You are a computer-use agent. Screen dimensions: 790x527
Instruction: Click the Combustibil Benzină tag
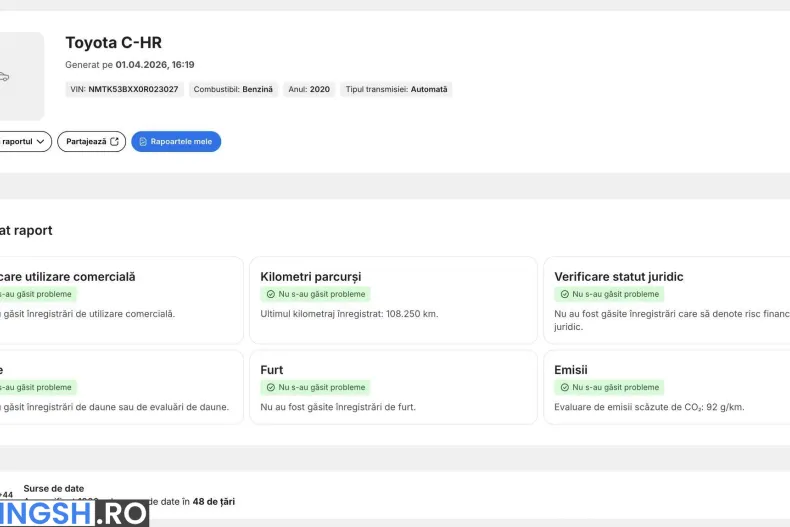232,89
